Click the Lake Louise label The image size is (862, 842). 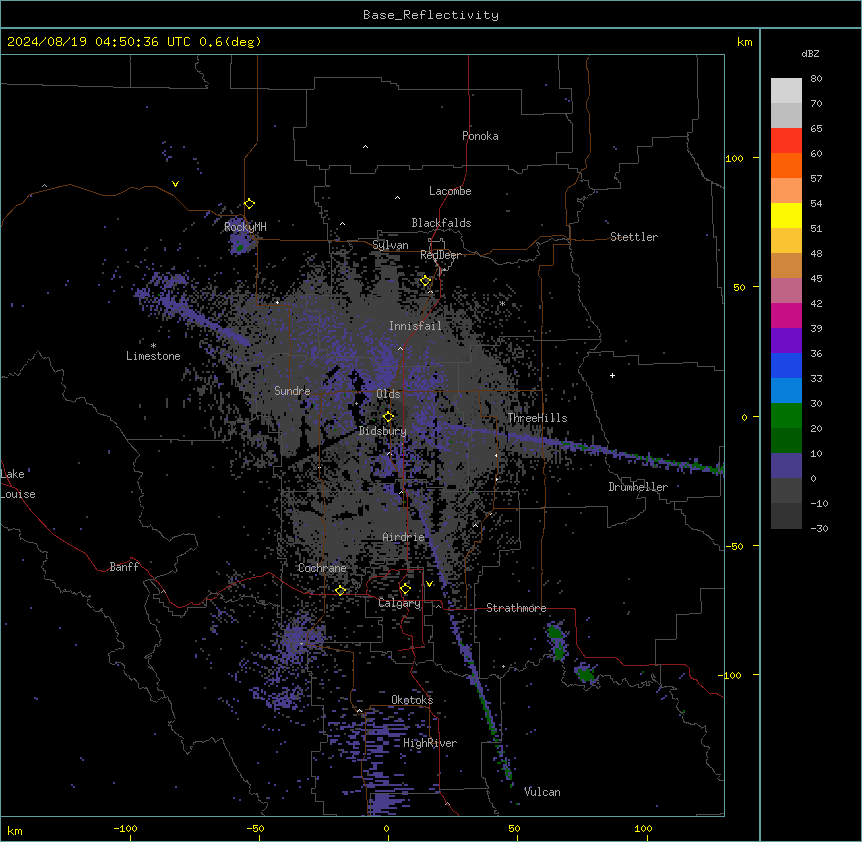click(x=18, y=484)
